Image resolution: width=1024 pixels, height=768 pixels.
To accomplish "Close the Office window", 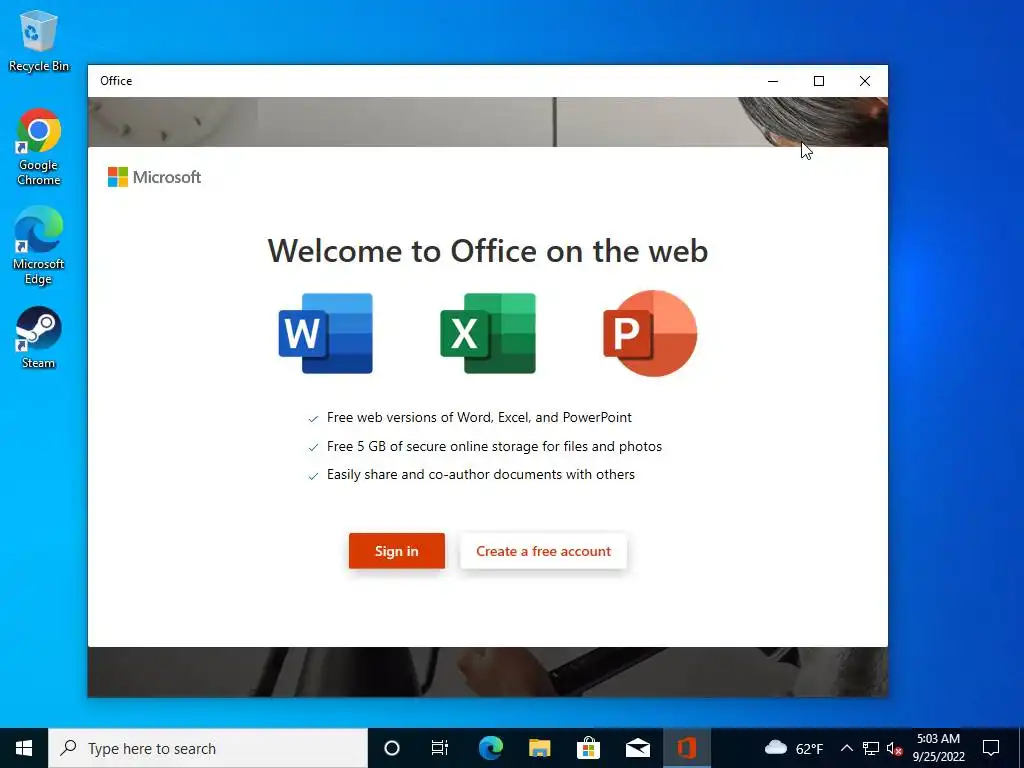I will click(x=865, y=81).
